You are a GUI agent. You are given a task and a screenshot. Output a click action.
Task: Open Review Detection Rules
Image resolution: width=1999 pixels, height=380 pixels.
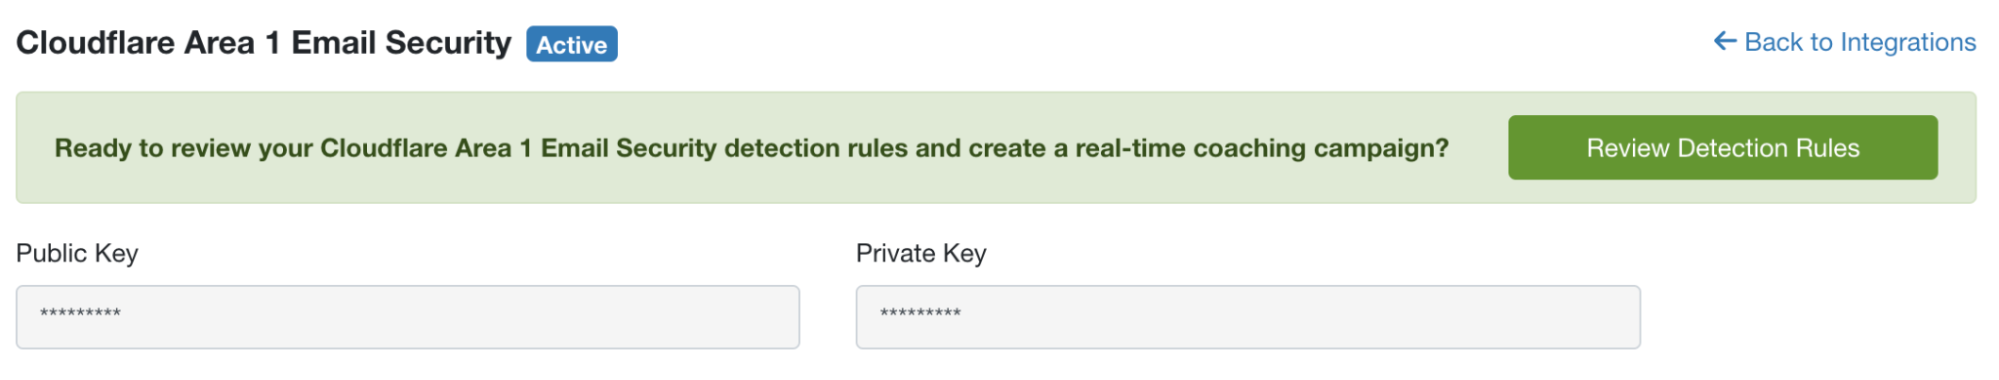(1722, 148)
